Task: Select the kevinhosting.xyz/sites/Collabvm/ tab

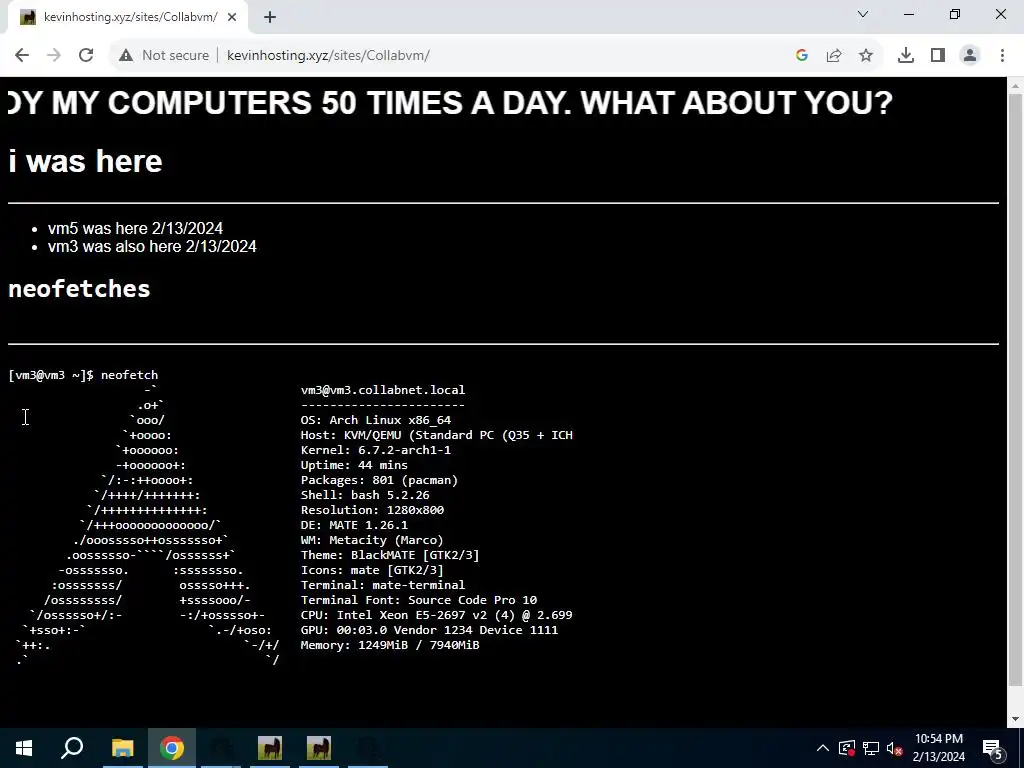Action: tap(128, 17)
